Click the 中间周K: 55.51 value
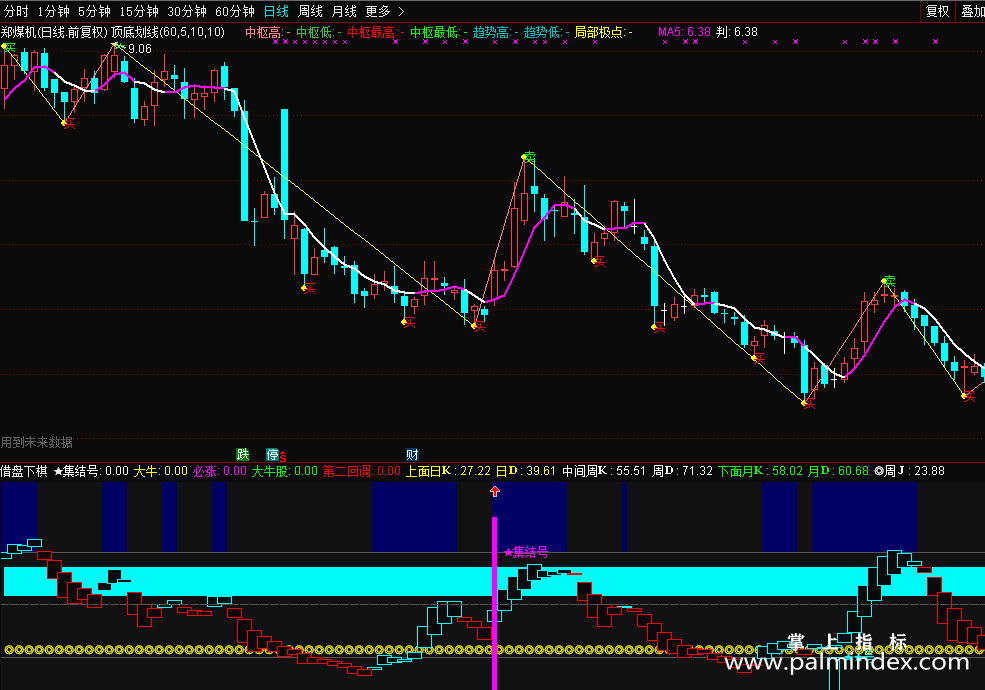985x690 pixels. tap(604, 471)
